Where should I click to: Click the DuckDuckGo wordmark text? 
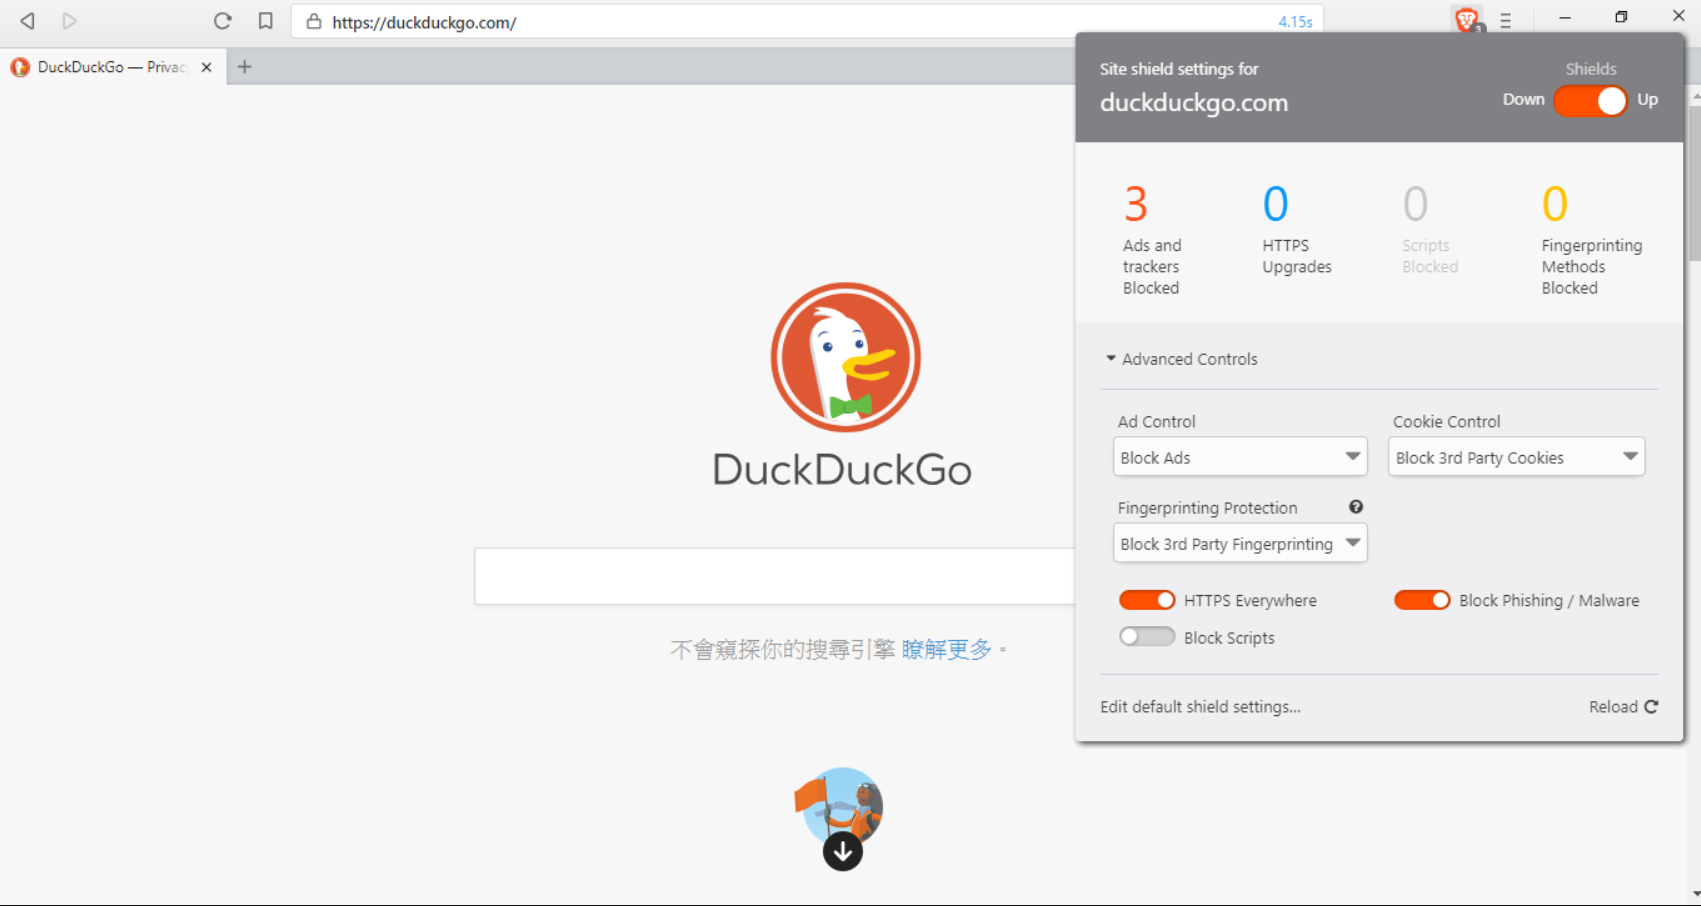(x=842, y=470)
